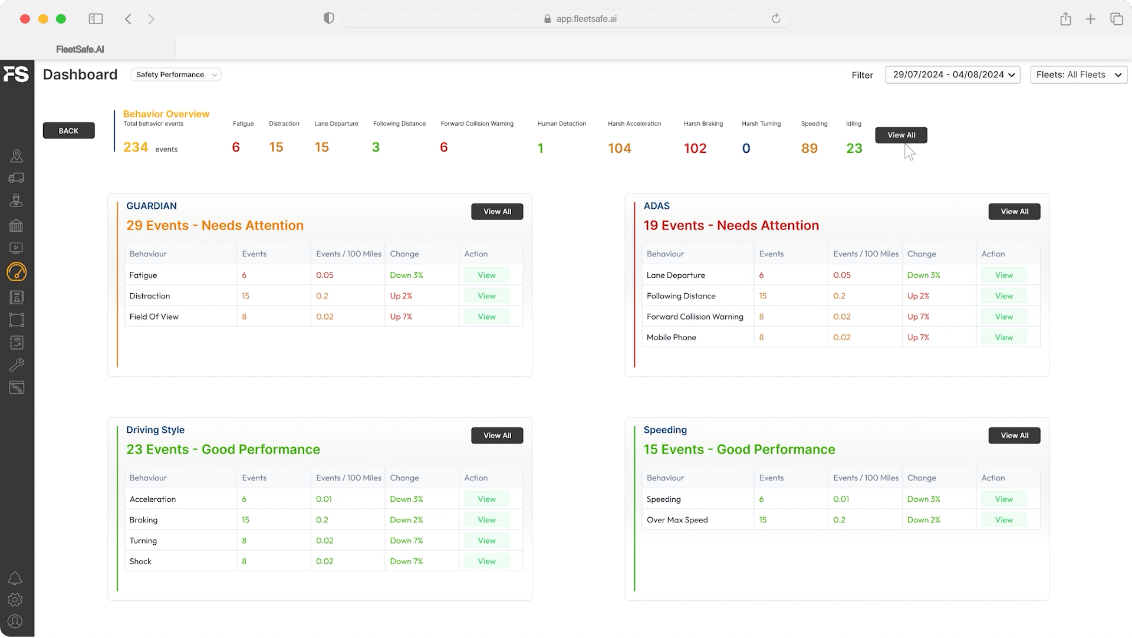Open the wrench maintenance sidebar icon
The height and width of the screenshot is (638, 1132).
[x=16, y=365]
